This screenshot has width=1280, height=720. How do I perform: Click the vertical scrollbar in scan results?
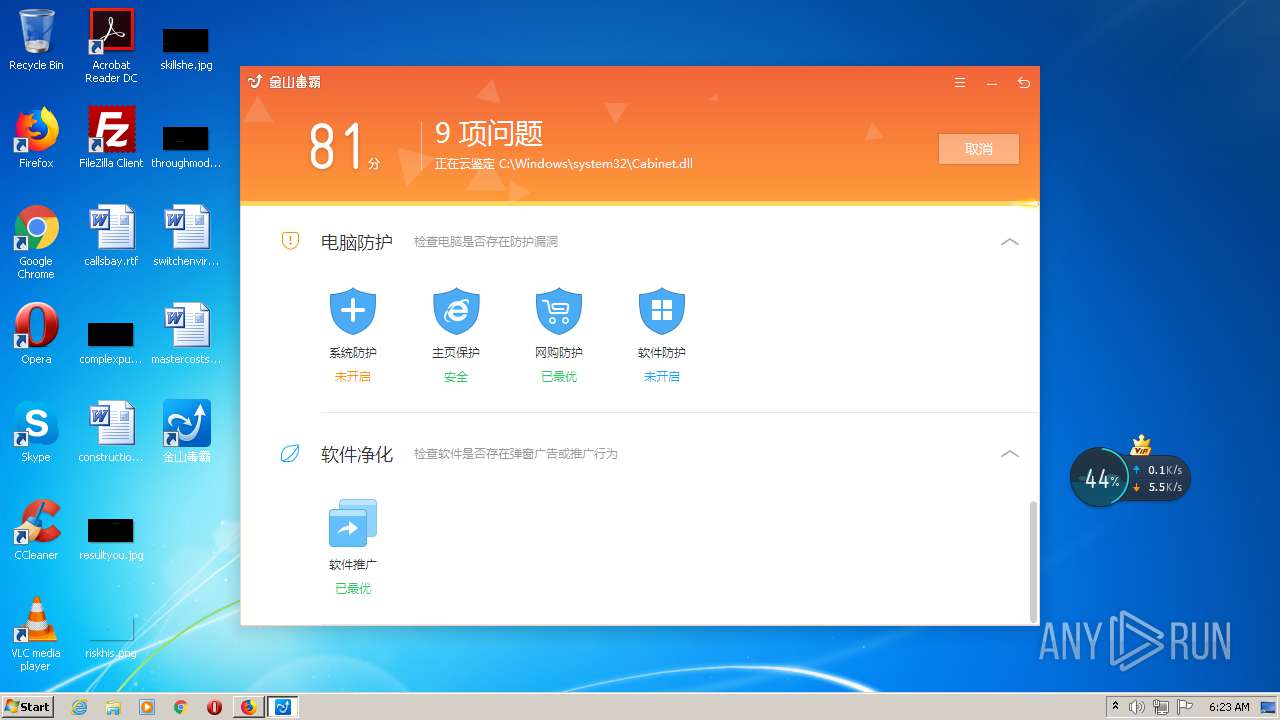(1034, 560)
